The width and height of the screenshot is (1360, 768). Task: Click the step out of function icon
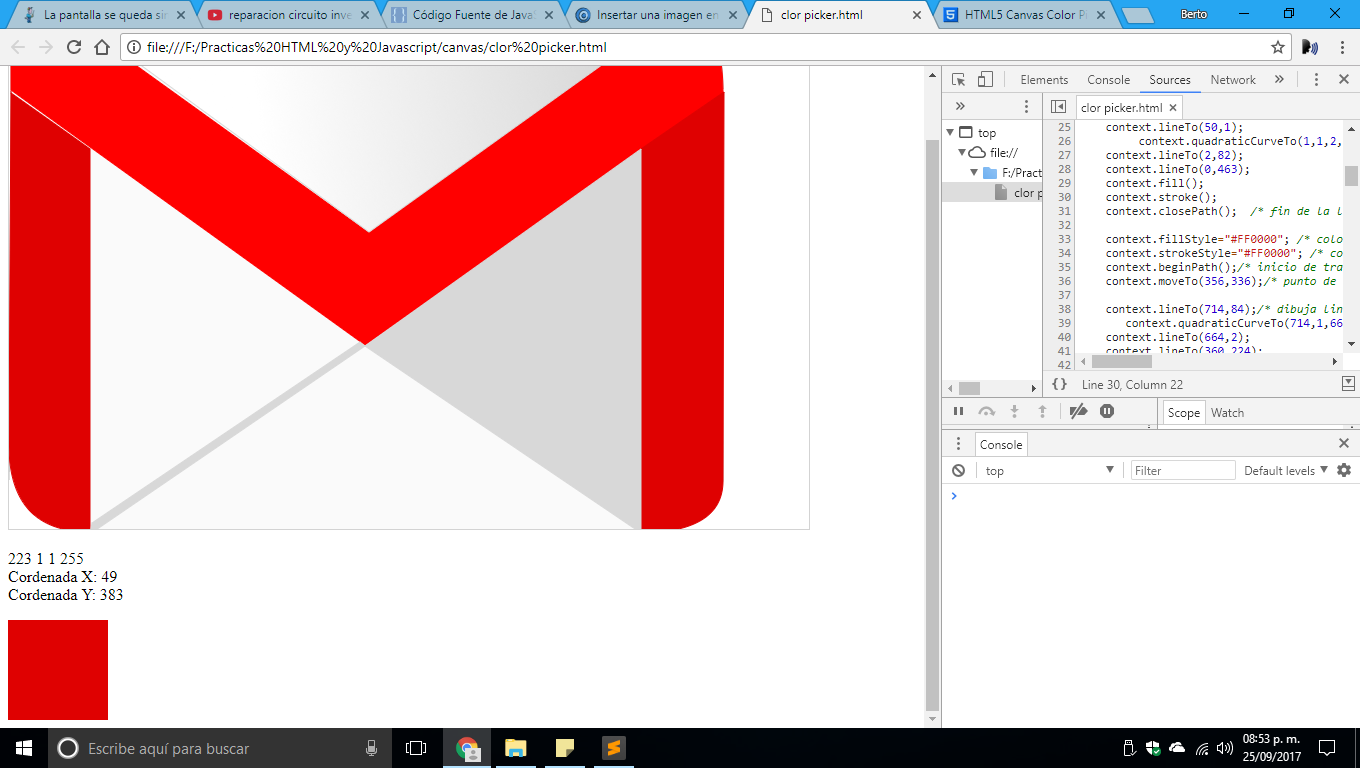click(x=1042, y=411)
